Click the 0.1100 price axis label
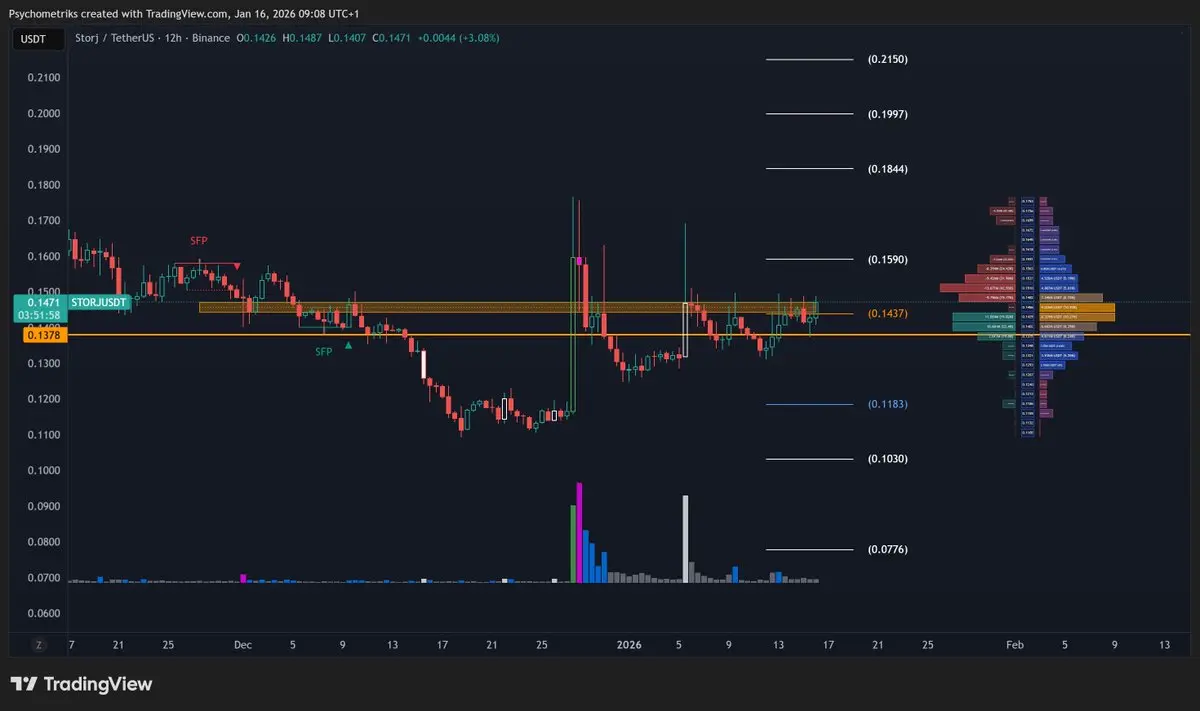1200x711 pixels. tap(44, 435)
